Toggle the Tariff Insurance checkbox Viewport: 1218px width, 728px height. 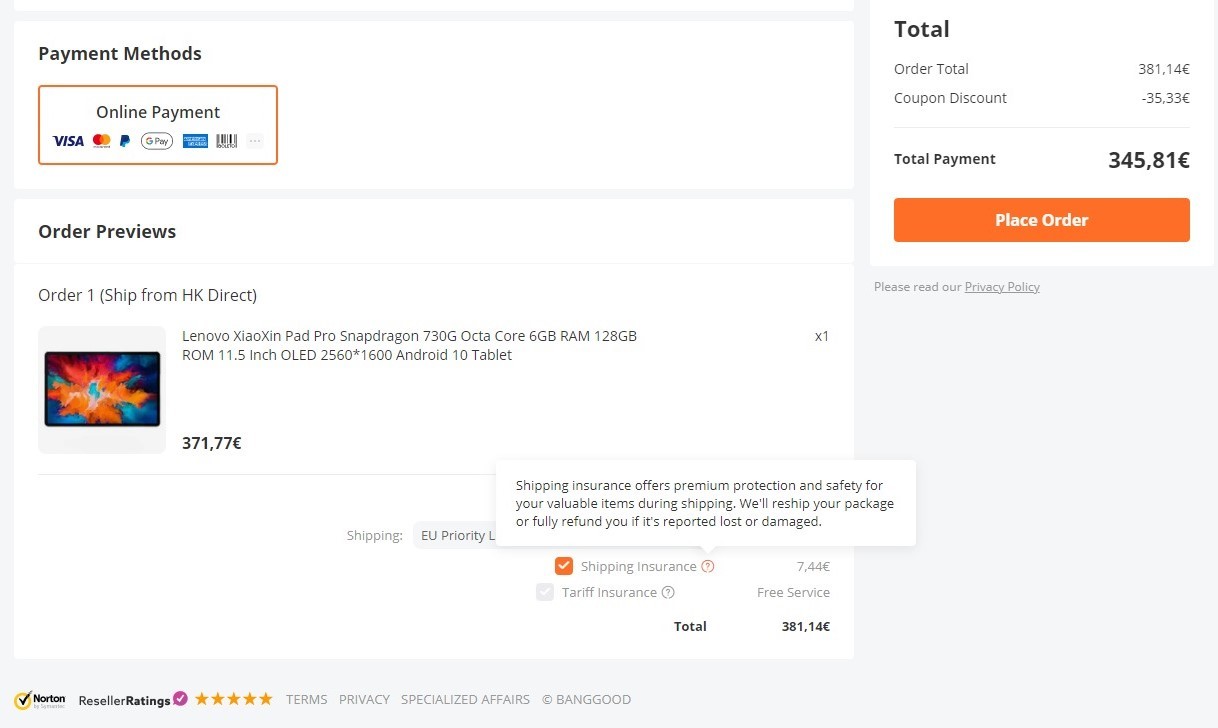point(545,592)
